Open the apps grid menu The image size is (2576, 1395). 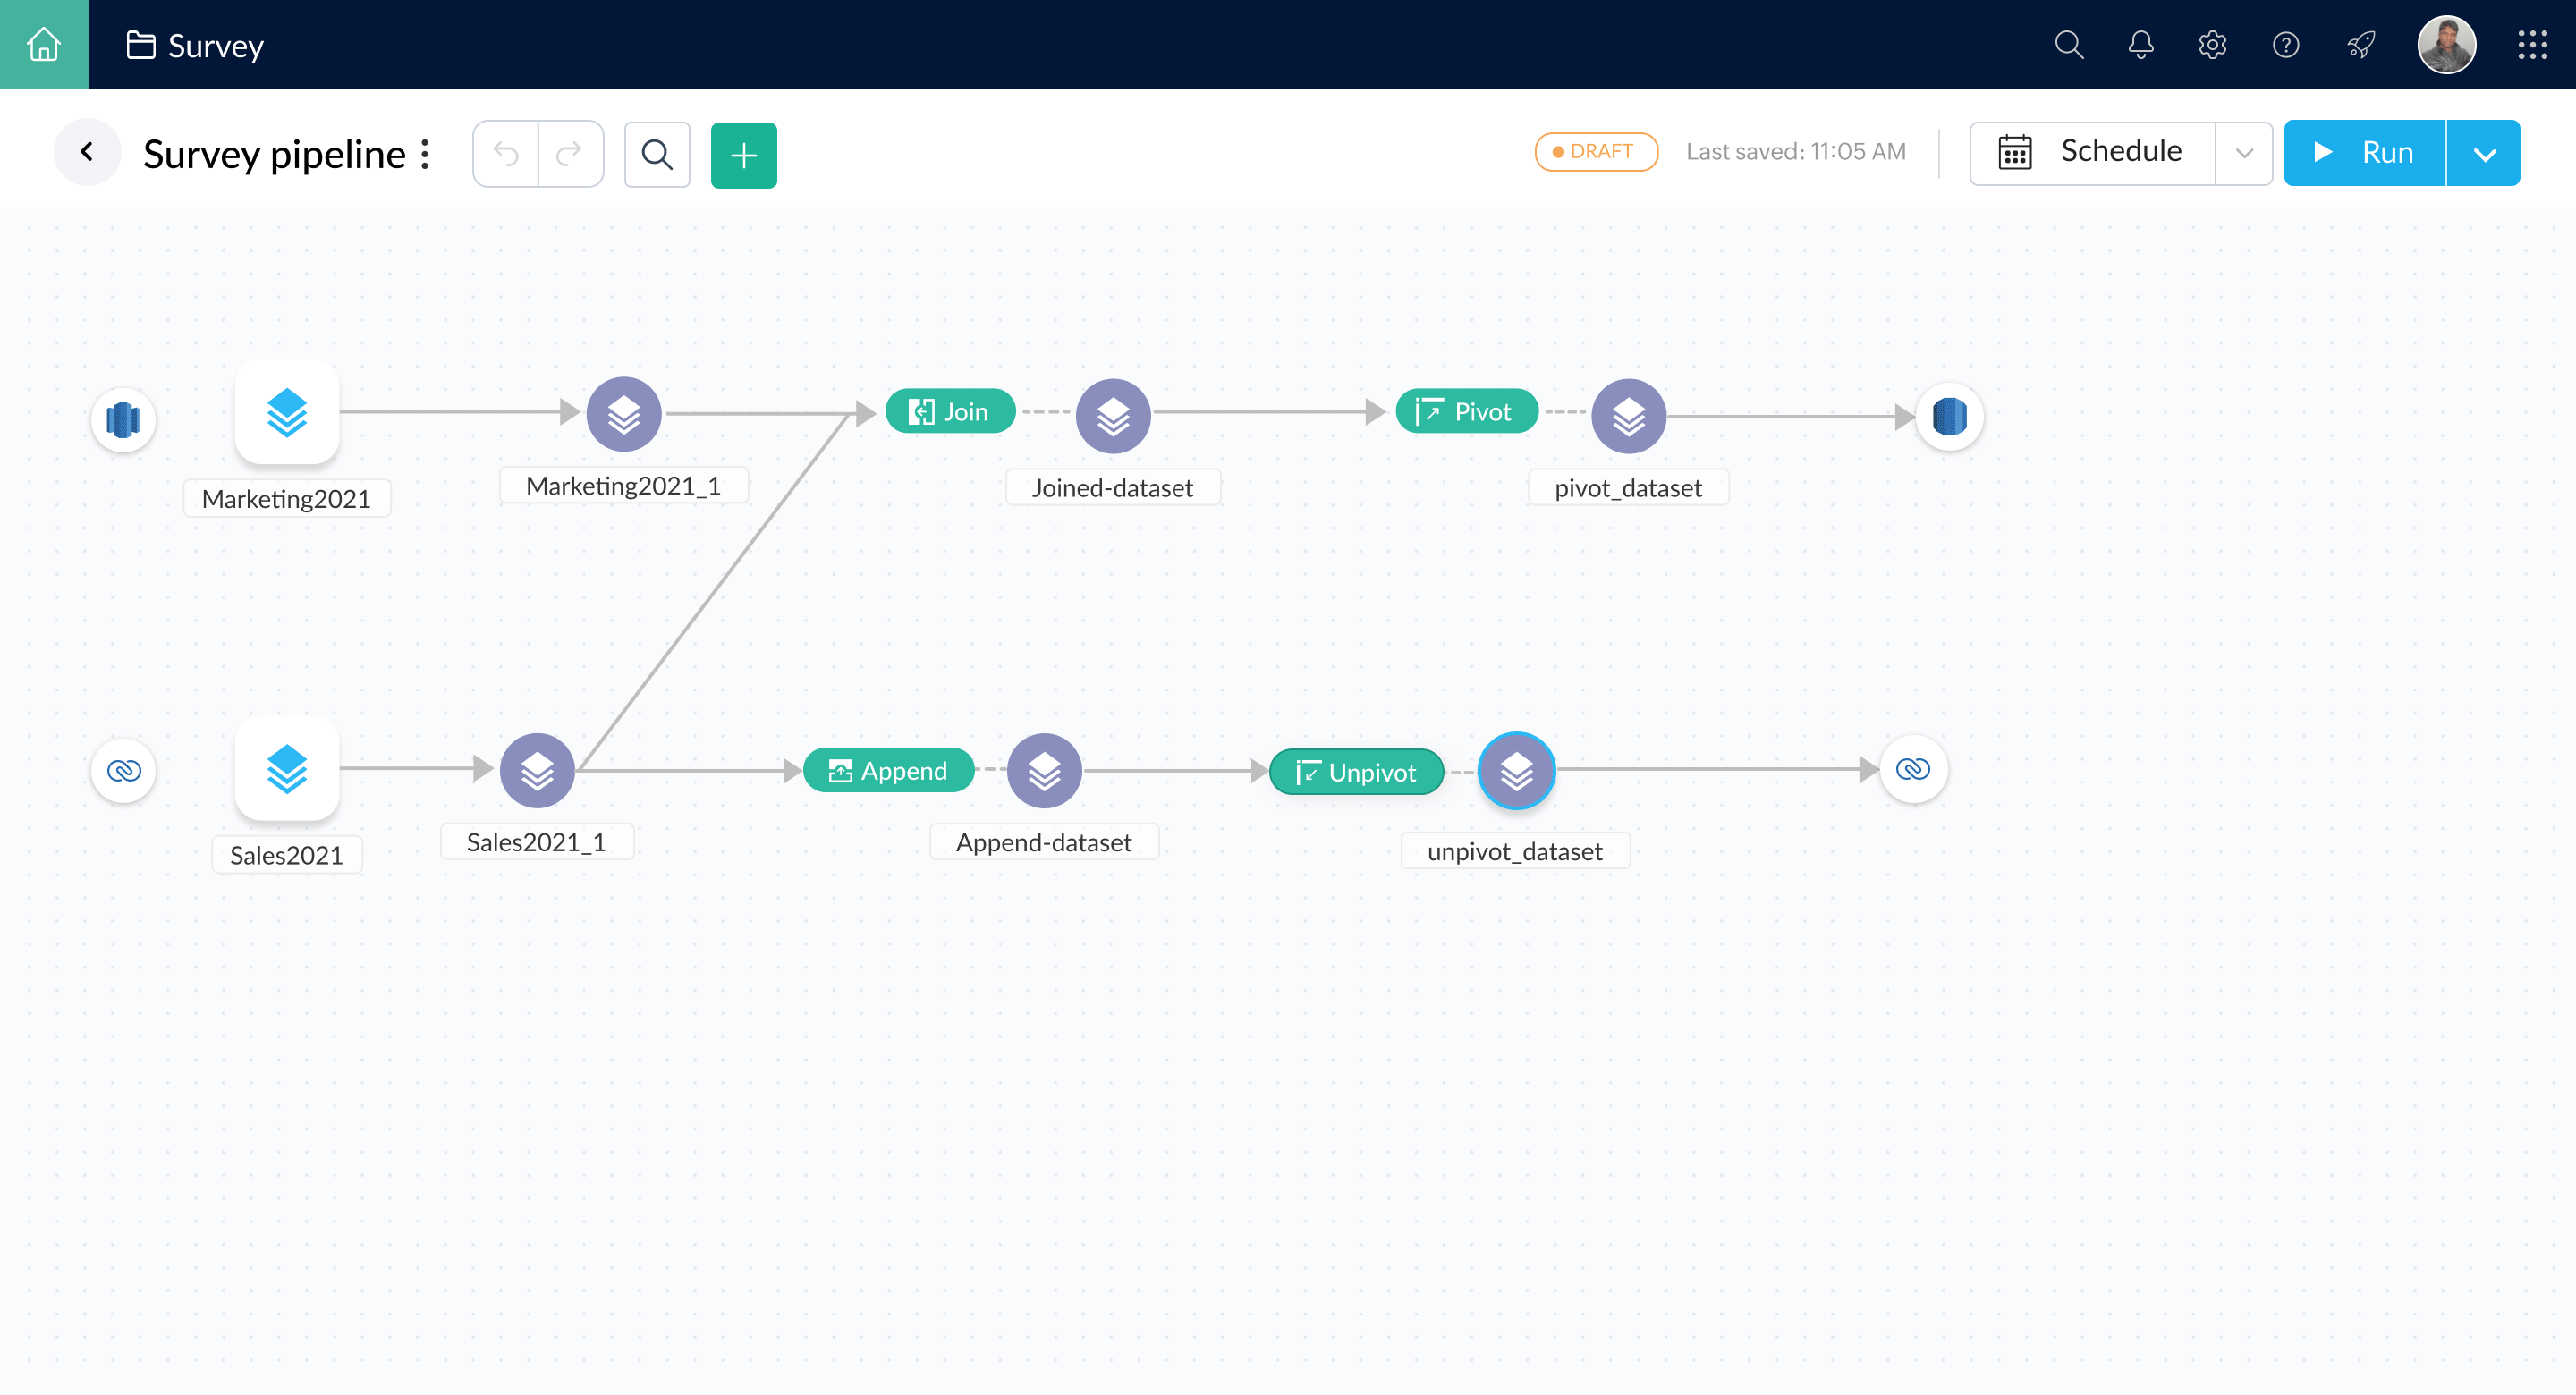(x=2532, y=45)
